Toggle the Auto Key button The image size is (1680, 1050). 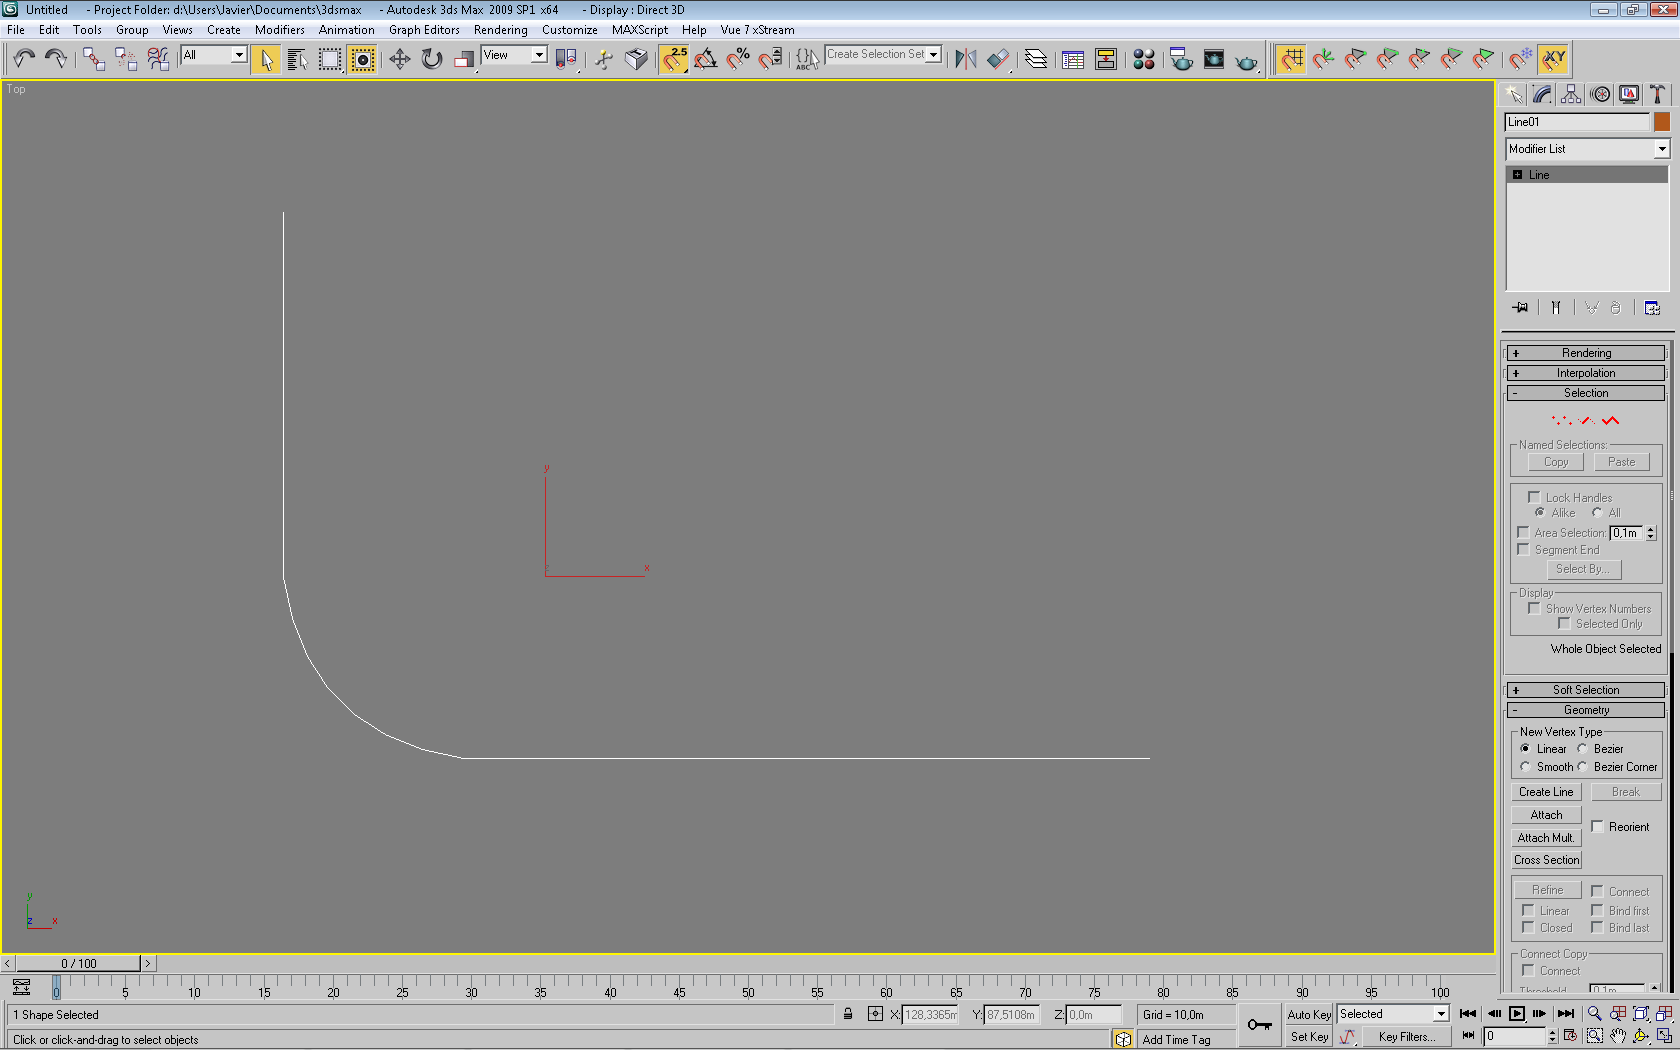pyautogui.click(x=1309, y=1014)
